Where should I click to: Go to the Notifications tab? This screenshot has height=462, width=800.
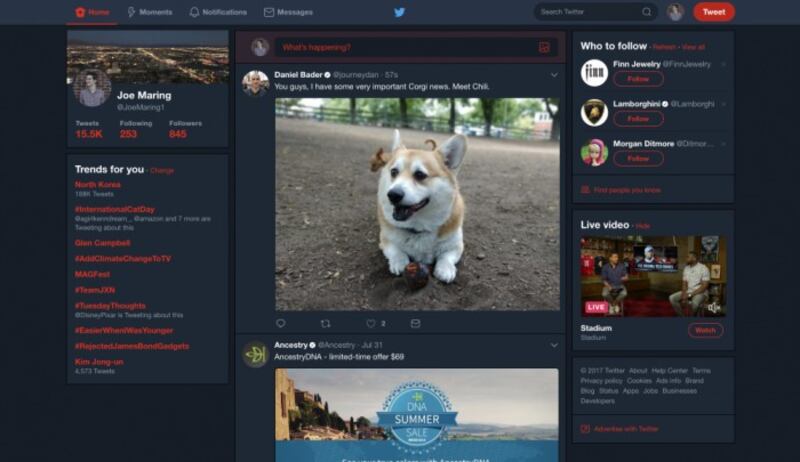coord(218,12)
